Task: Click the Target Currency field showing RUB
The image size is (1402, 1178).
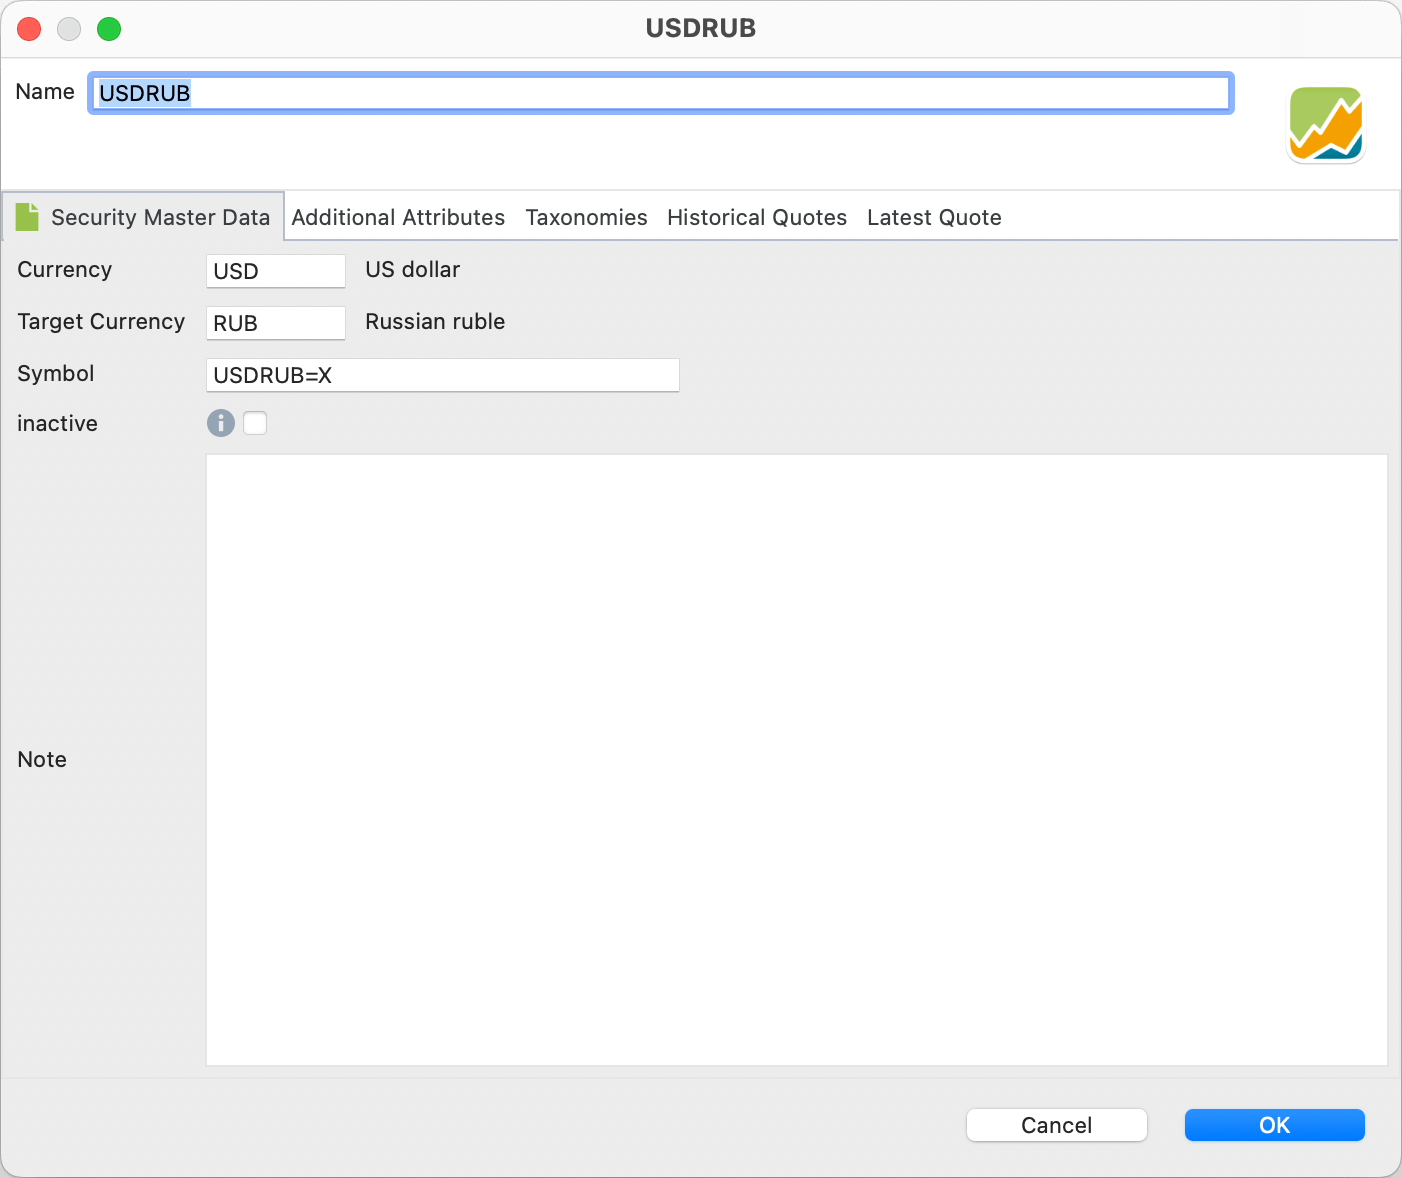Action: pos(276,323)
